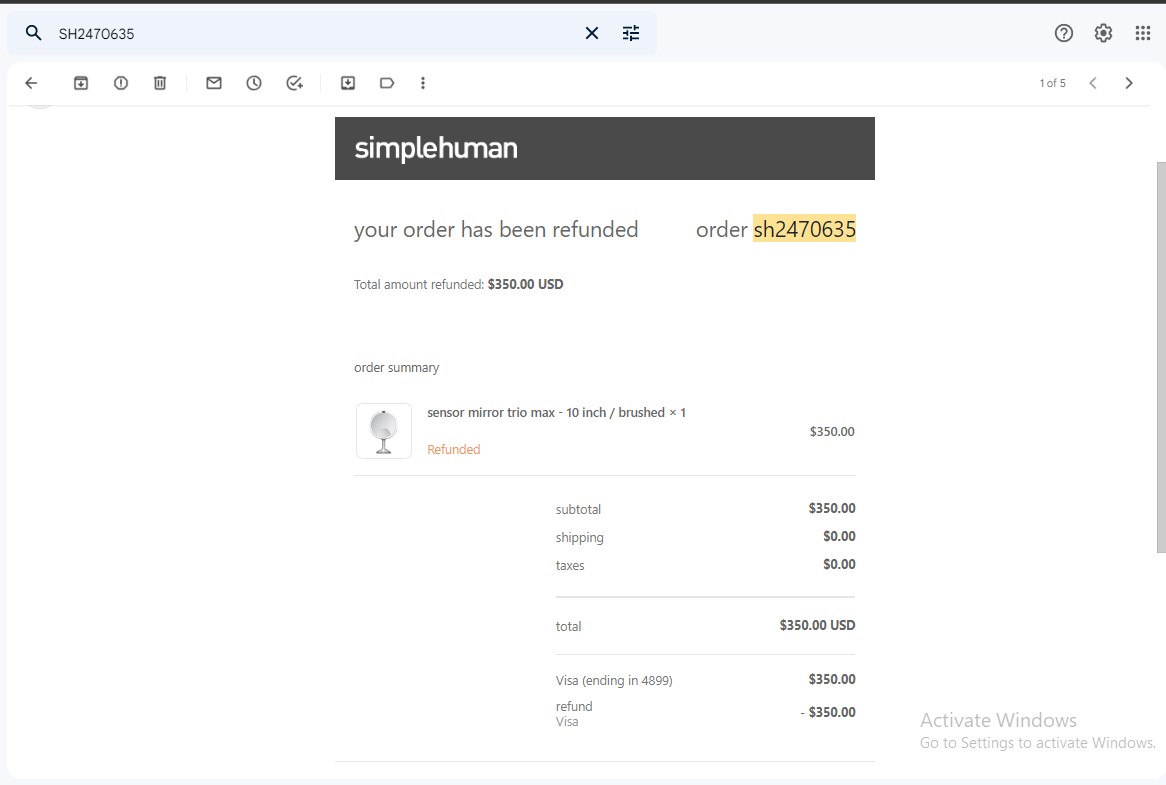
Task: Open the Support help icon
Action: [1063, 33]
